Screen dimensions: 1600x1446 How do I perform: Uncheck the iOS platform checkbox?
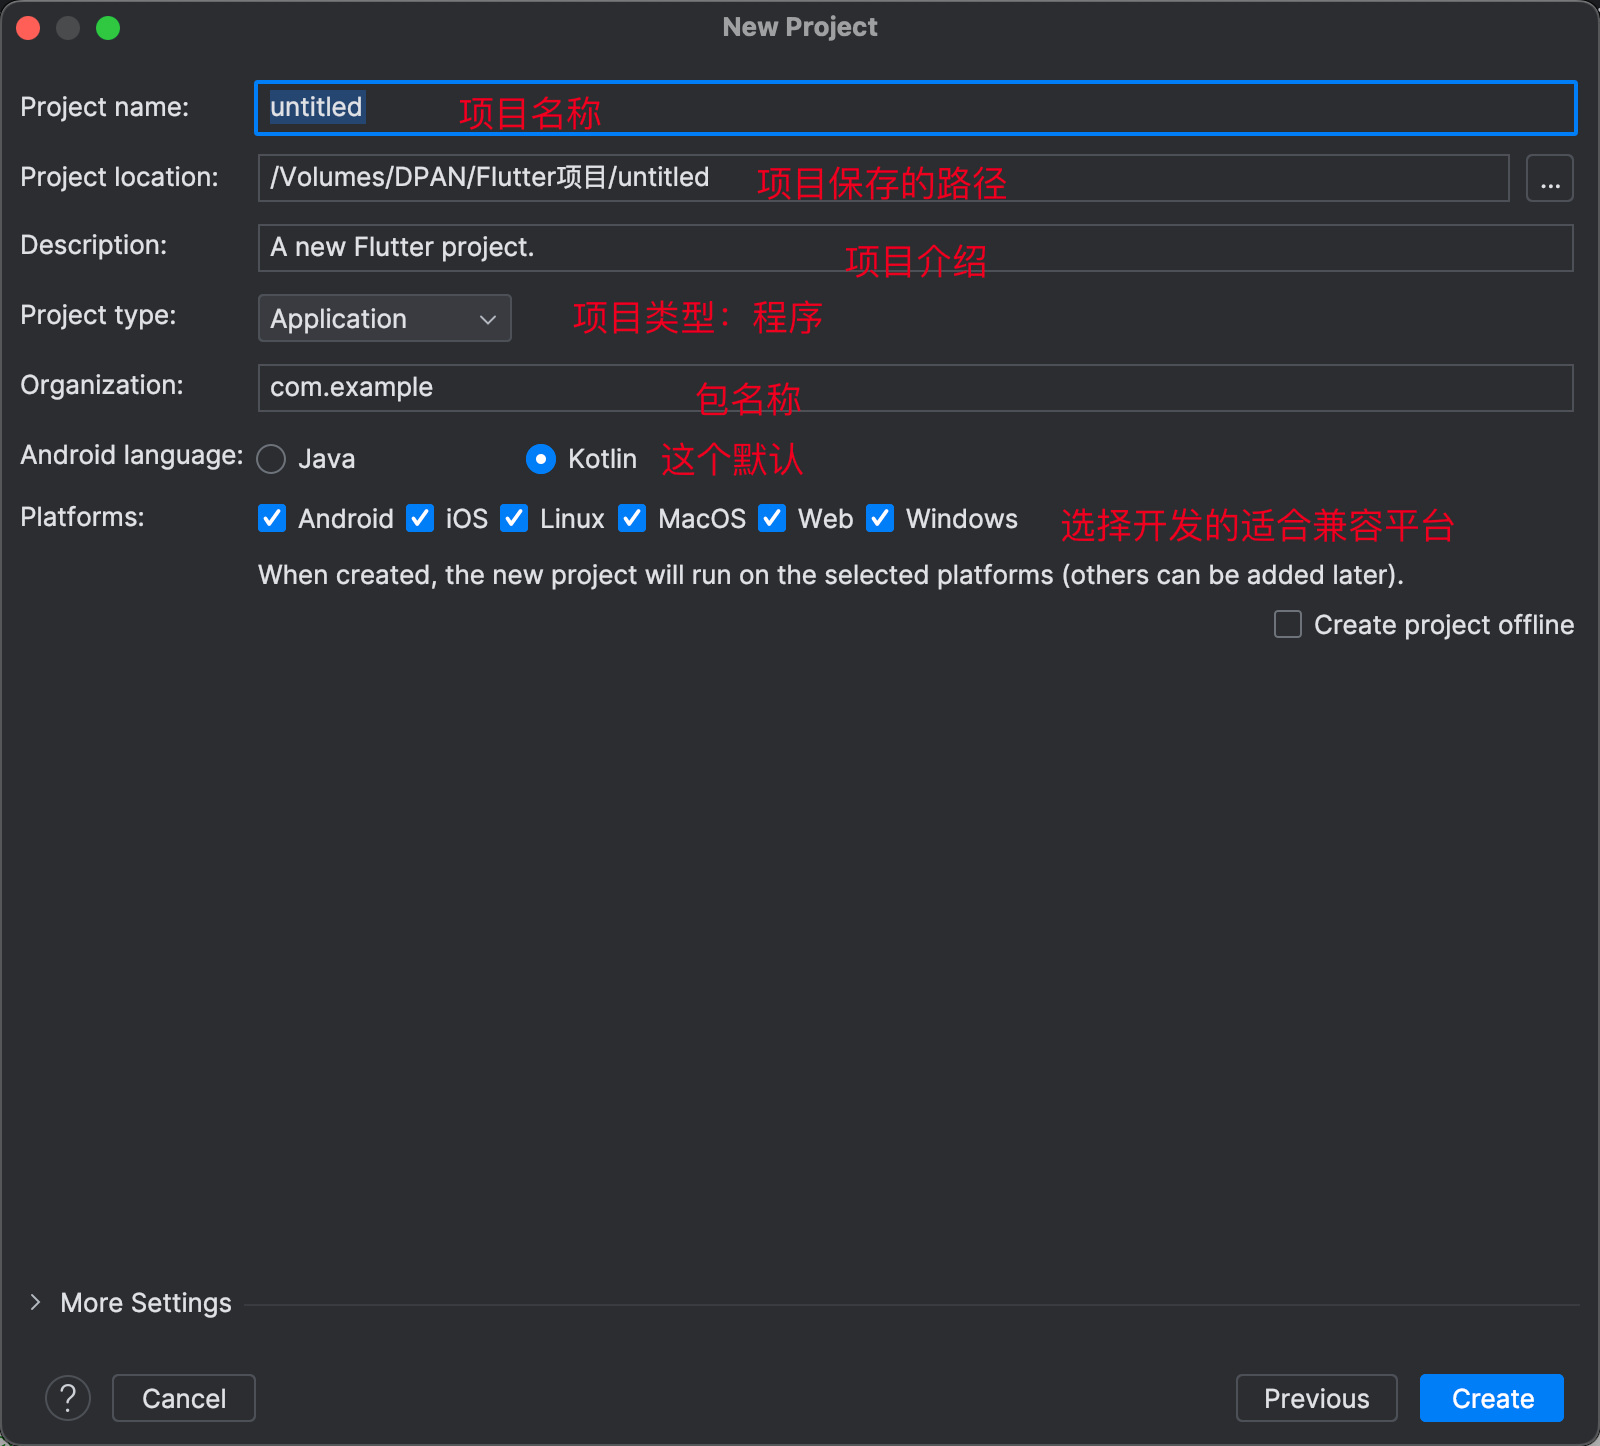pyautogui.click(x=420, y=518)
